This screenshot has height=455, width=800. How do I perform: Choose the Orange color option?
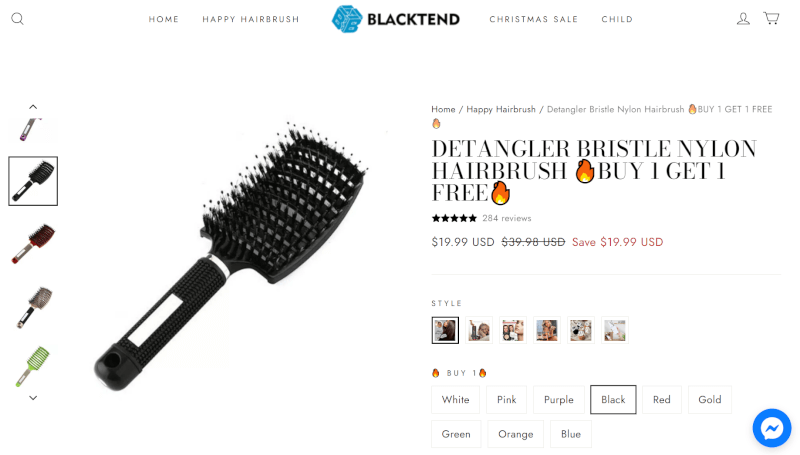coord(516,434)
